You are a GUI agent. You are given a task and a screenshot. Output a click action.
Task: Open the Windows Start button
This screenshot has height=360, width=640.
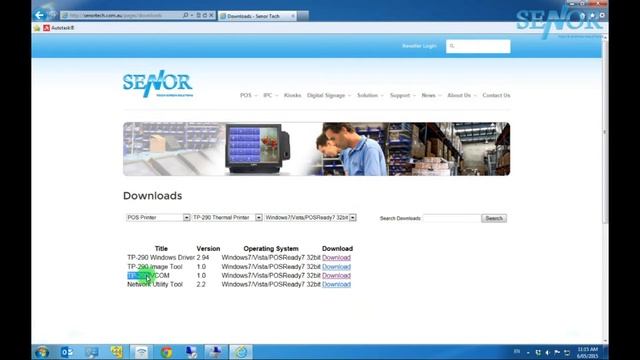[42, 352]
